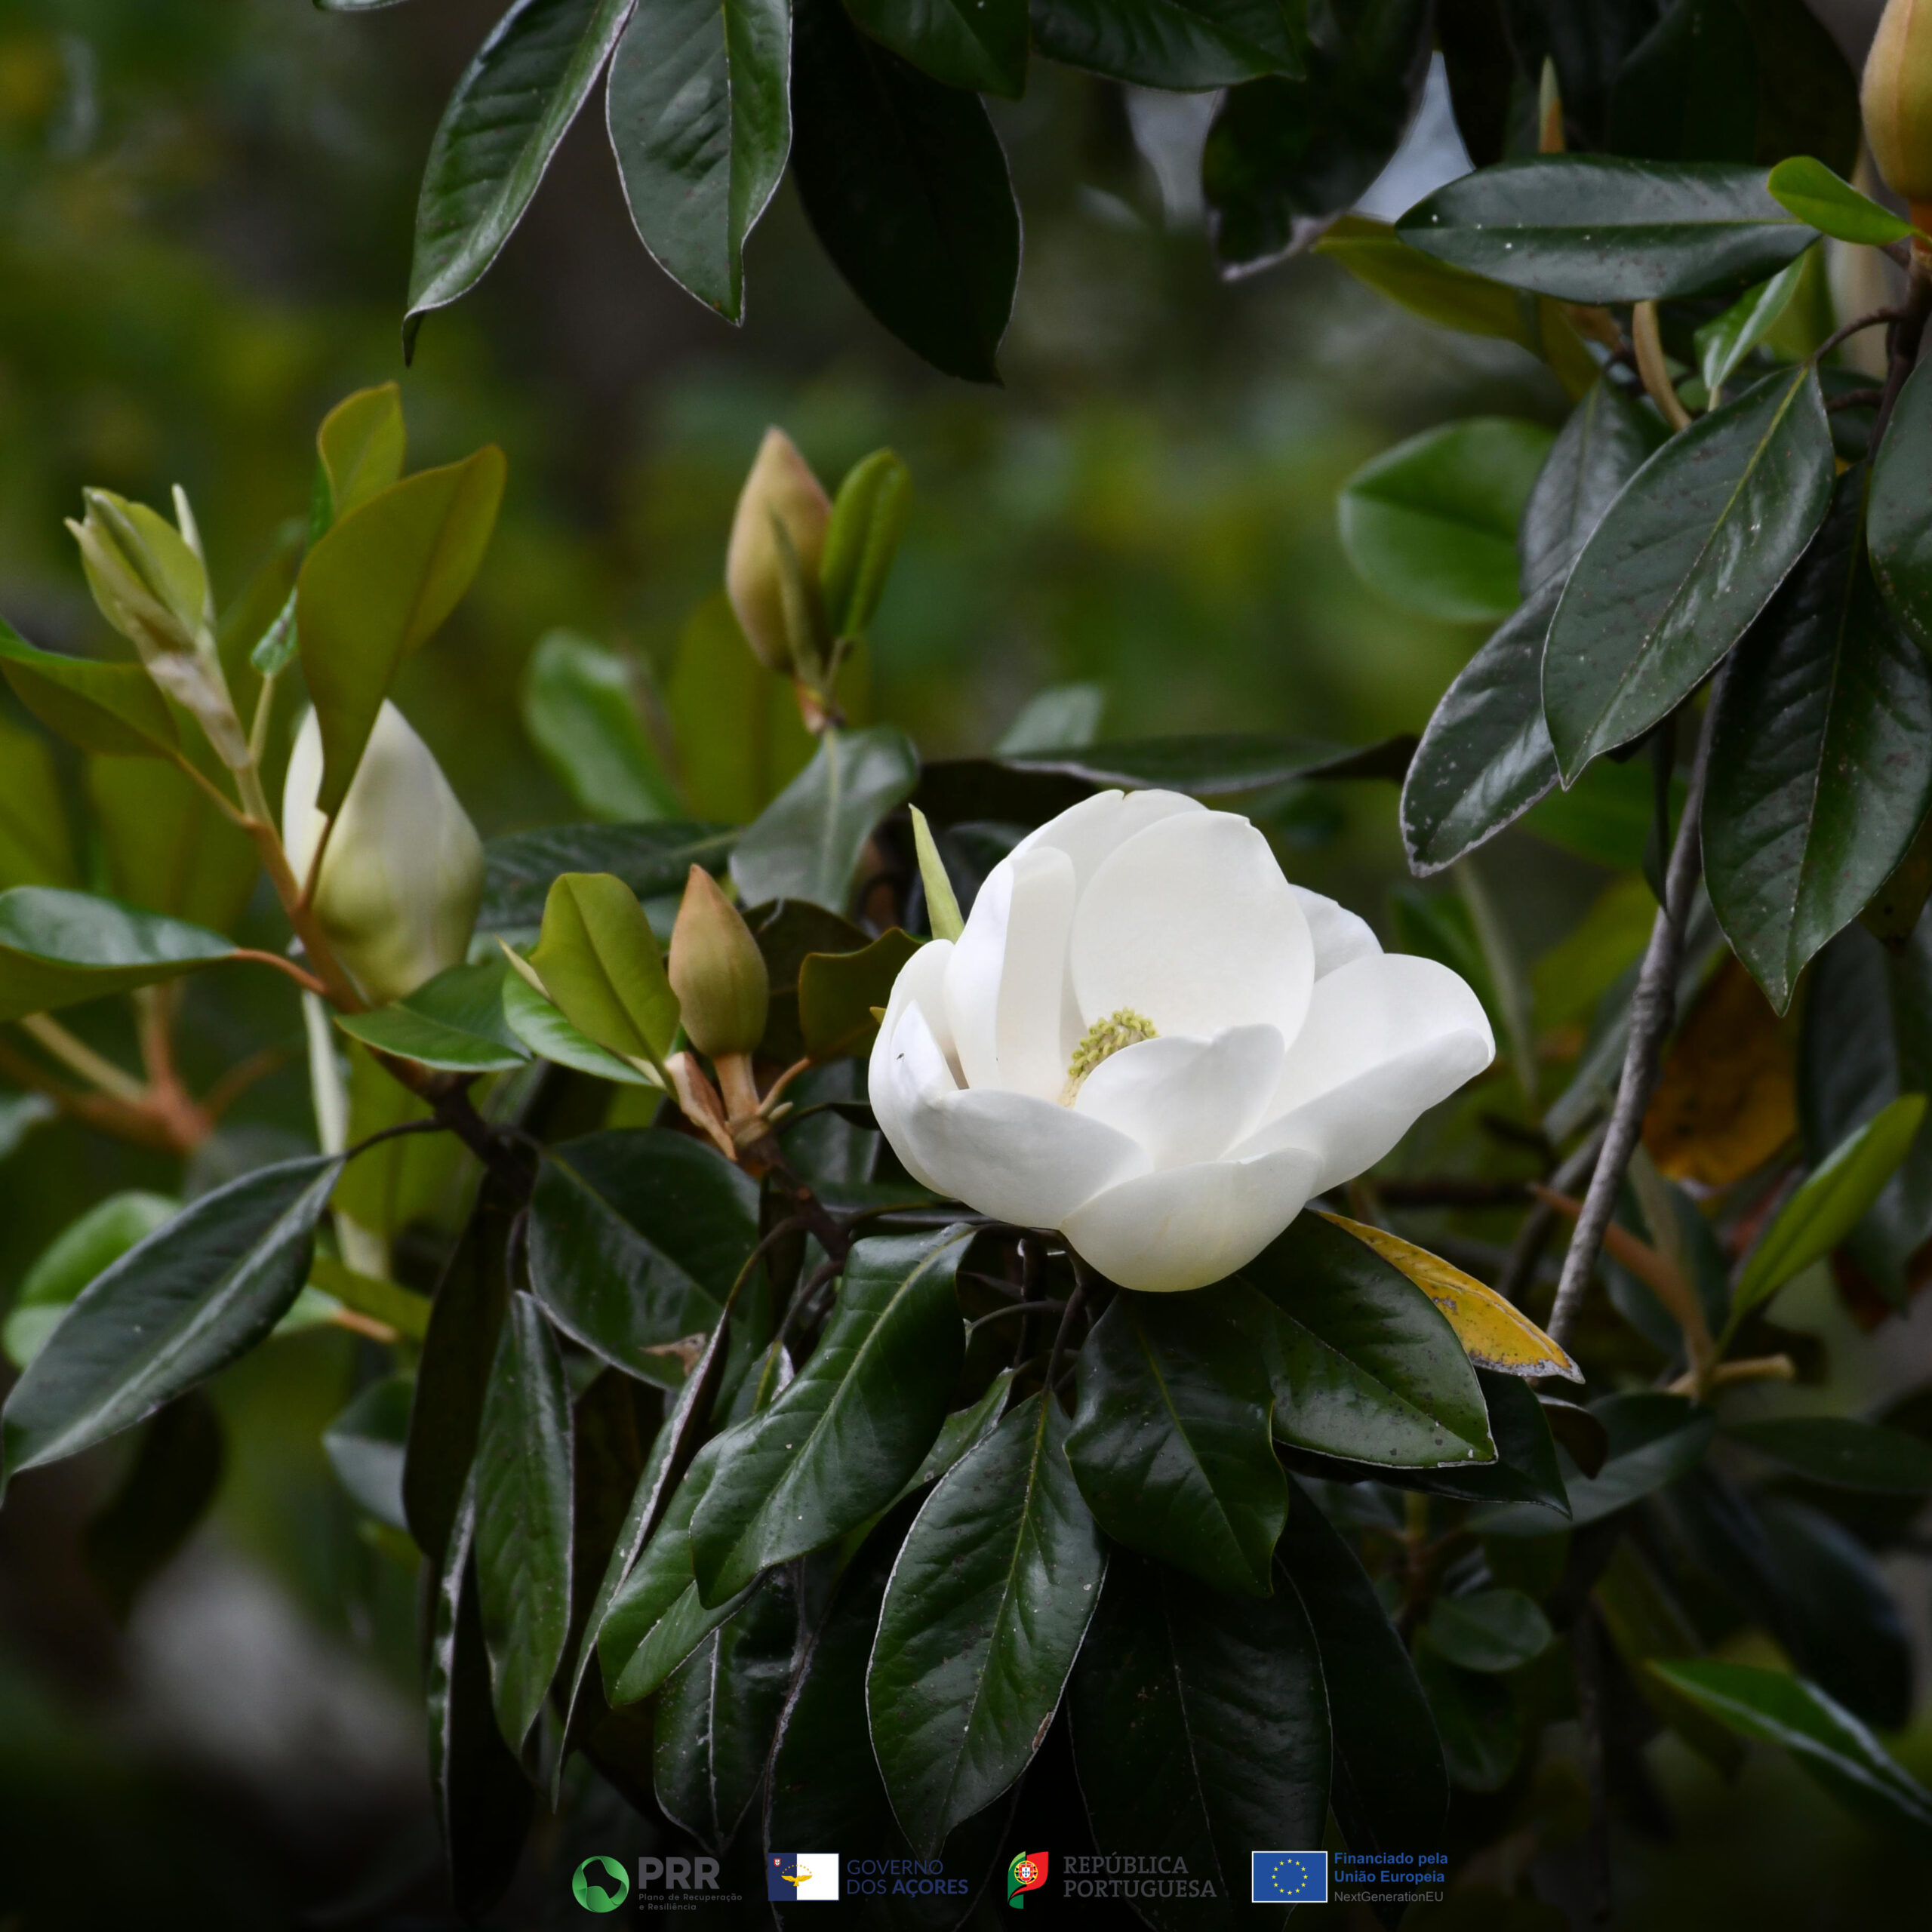Click the green pointed sepal above the flower
The width and height of the screenshot is (1932, 1932).
pyautogui.click(x=935, y=876)
